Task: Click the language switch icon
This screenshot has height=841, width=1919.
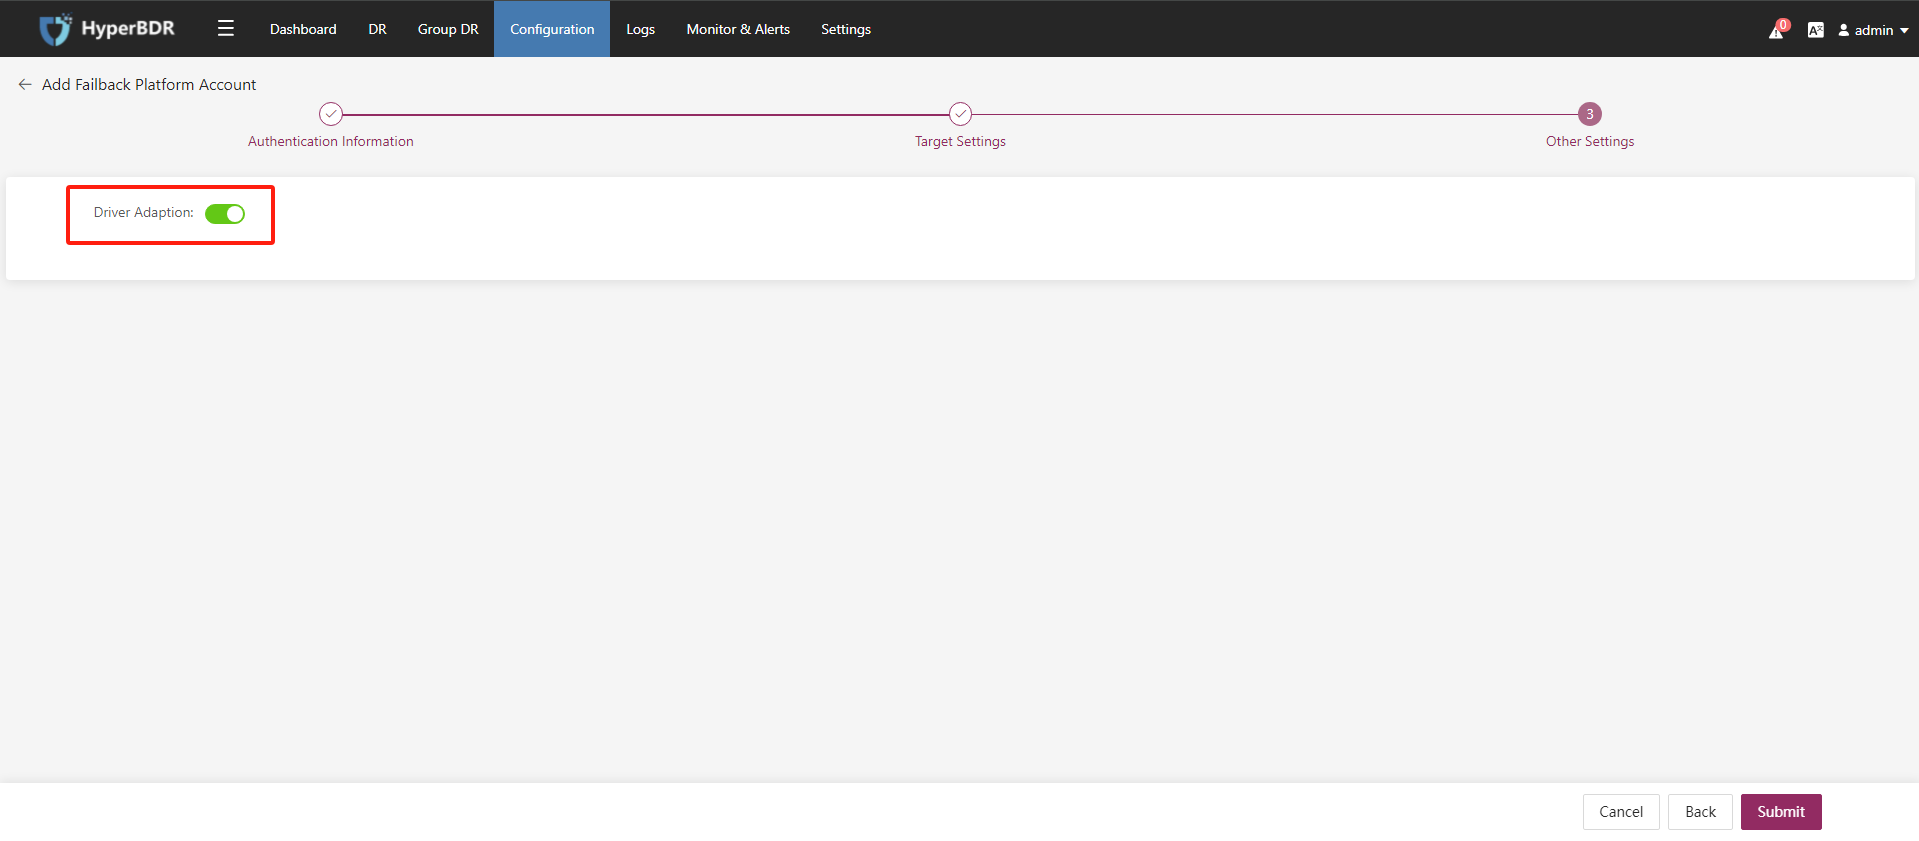Action: click(x=1815, y=30)
